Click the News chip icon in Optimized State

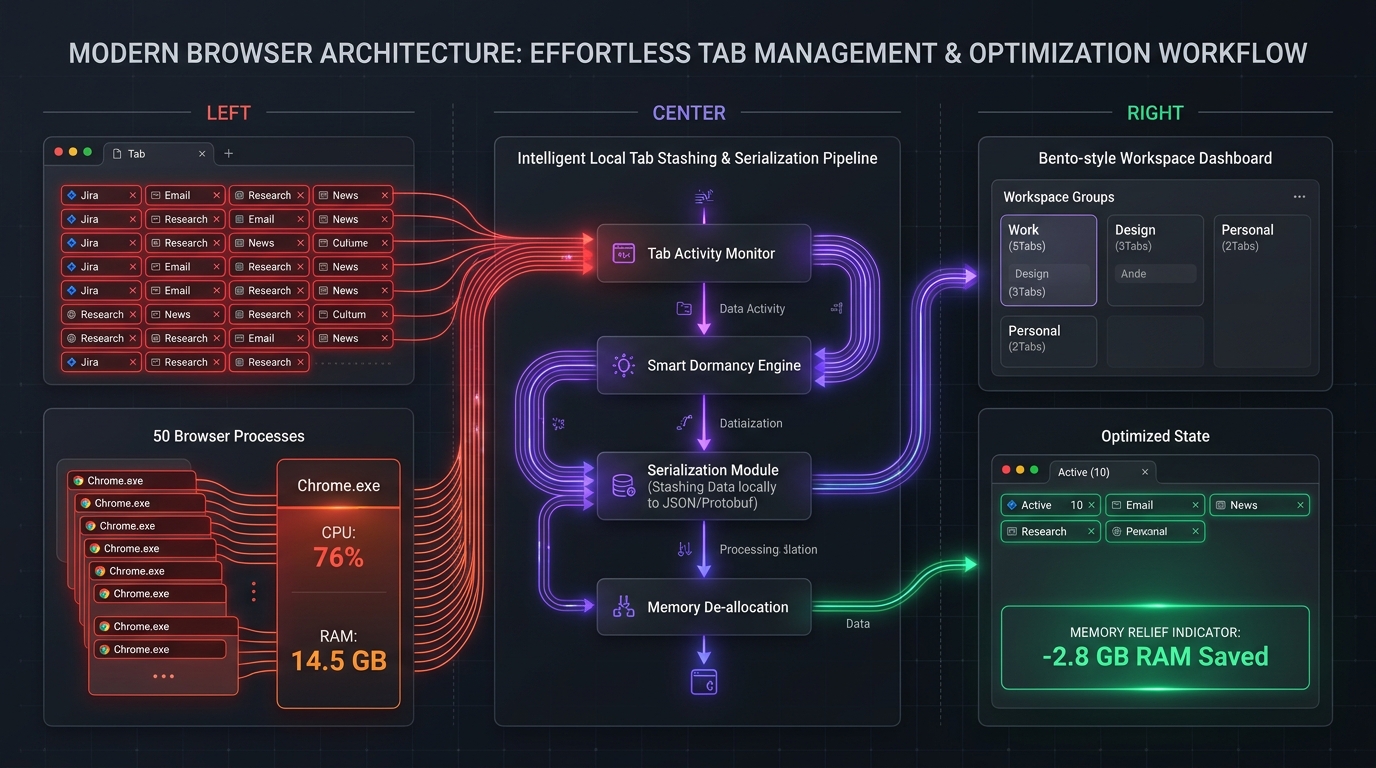[x=1221, y=505]
